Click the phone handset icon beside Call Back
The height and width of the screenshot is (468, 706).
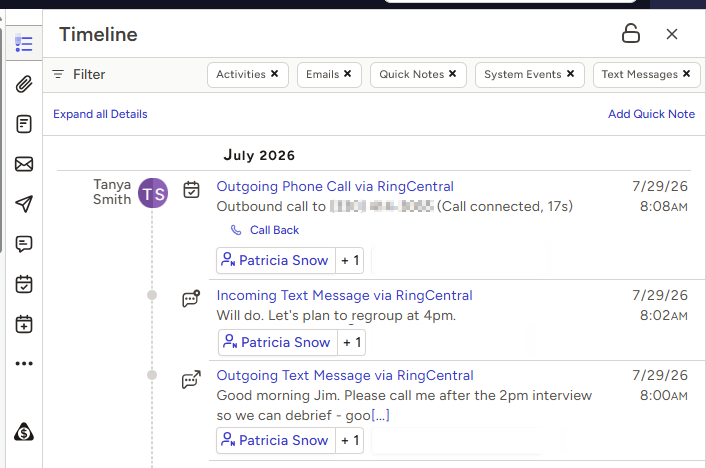(236, 230)
